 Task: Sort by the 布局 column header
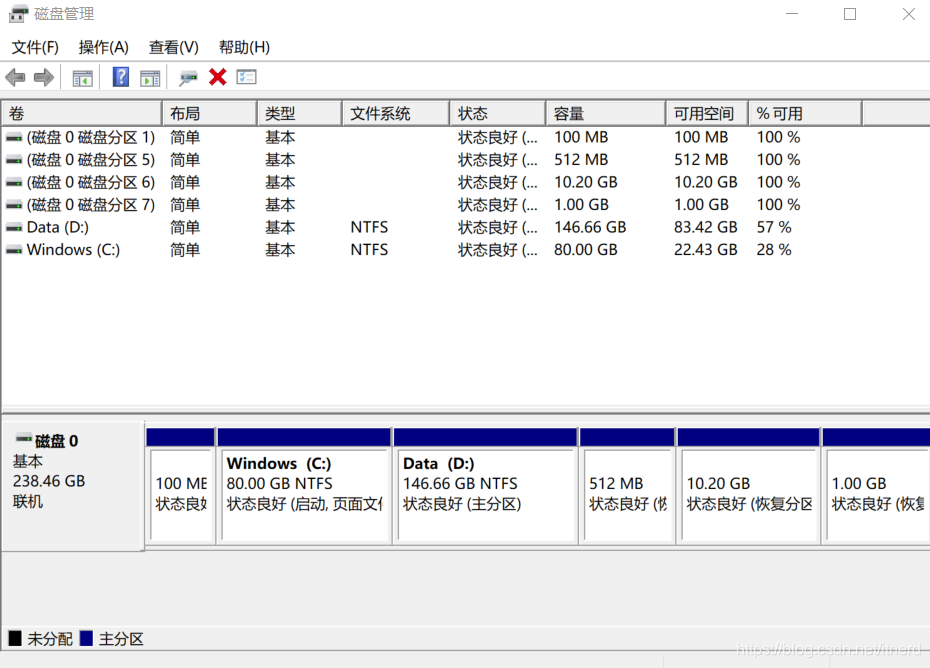209,113
